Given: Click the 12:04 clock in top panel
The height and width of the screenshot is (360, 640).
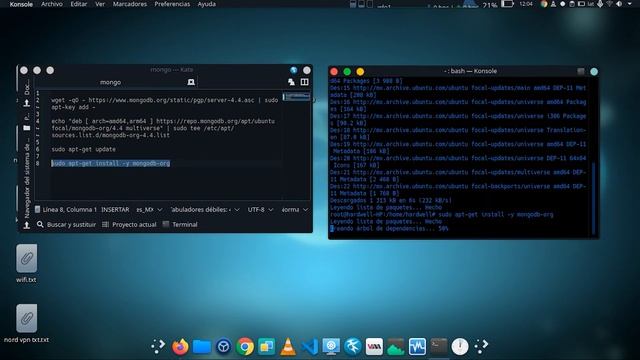Looking at the screenshot, I should 526,4.
